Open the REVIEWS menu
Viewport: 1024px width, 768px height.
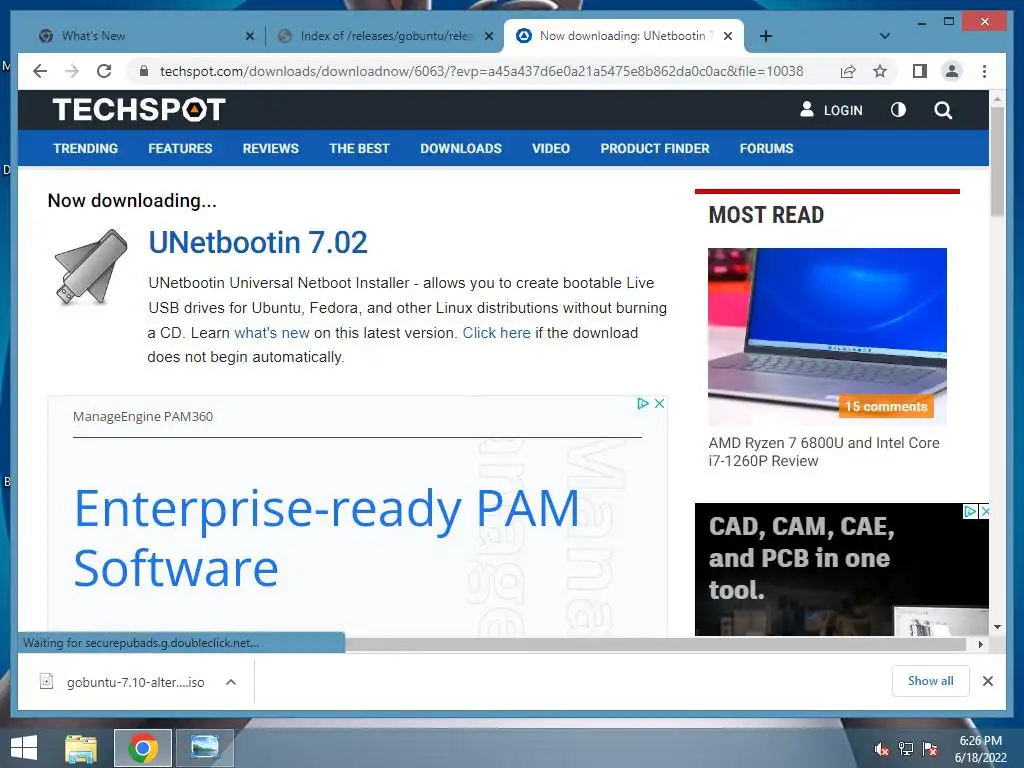pyautogui.click(x=270, y=148)
